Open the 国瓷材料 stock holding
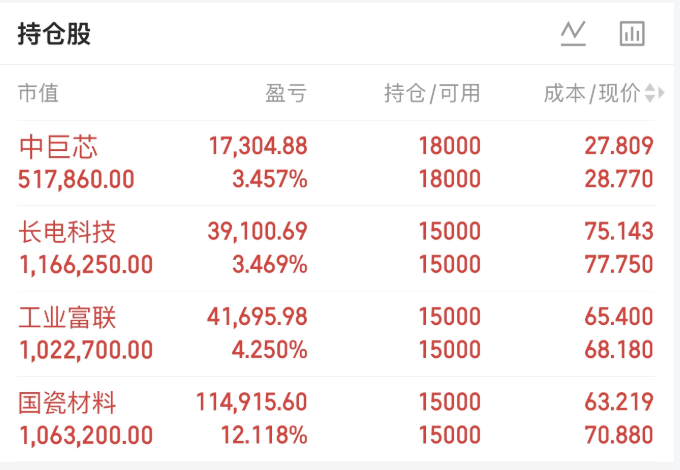The height and width of the screenshot is (470, 680). [x=336, y=419]
